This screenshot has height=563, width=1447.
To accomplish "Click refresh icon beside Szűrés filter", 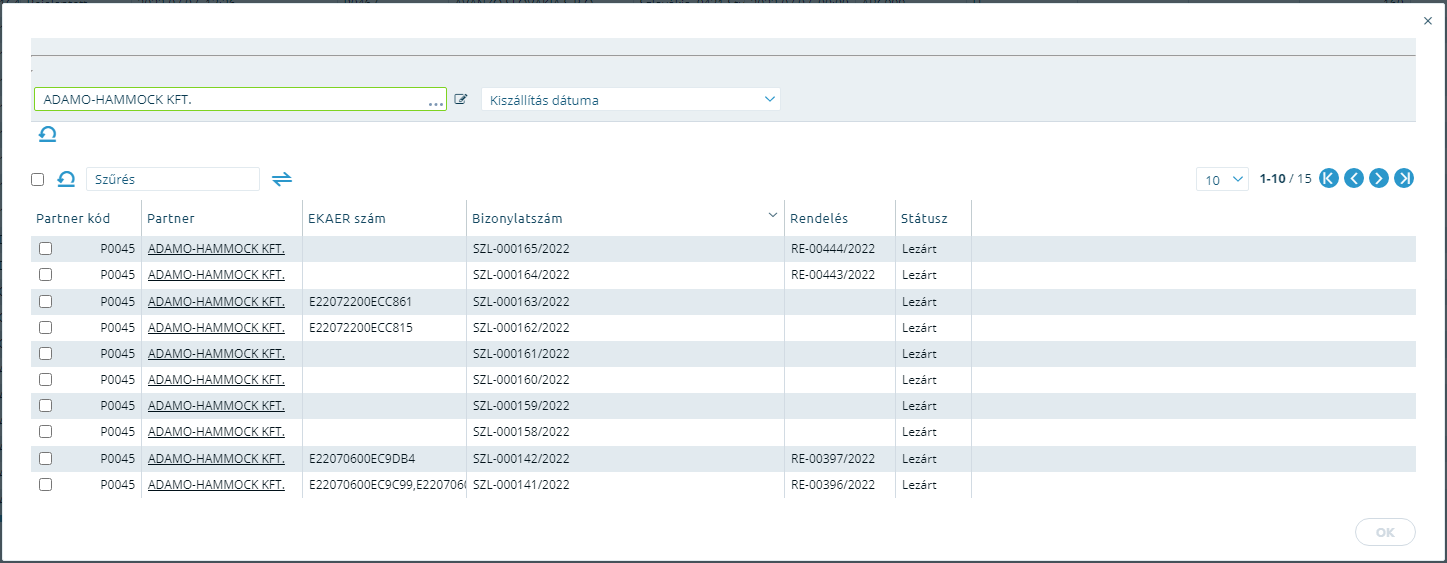I will coord(66,179).
